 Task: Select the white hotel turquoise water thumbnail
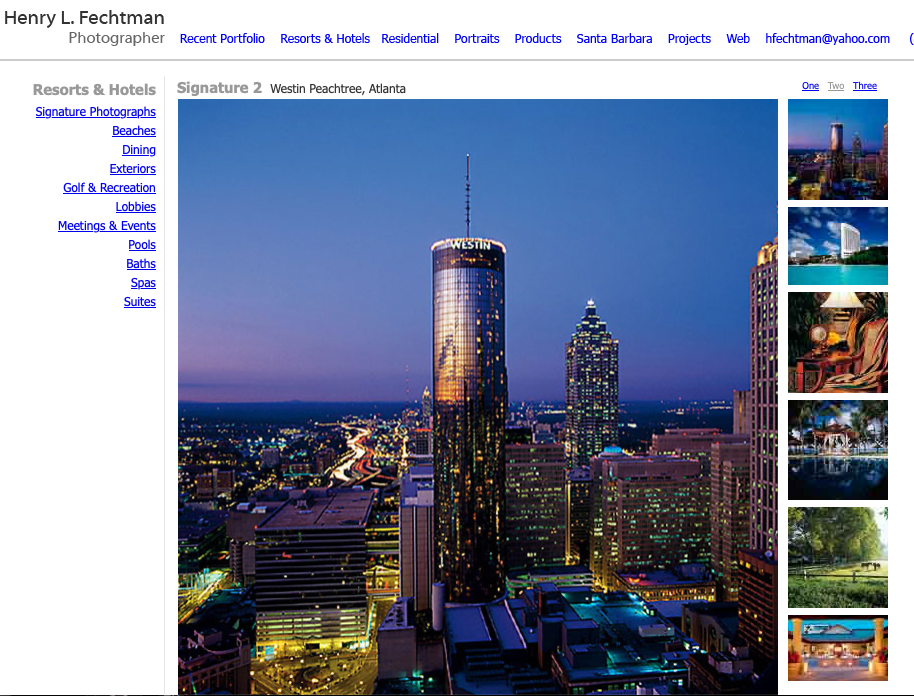837,246
